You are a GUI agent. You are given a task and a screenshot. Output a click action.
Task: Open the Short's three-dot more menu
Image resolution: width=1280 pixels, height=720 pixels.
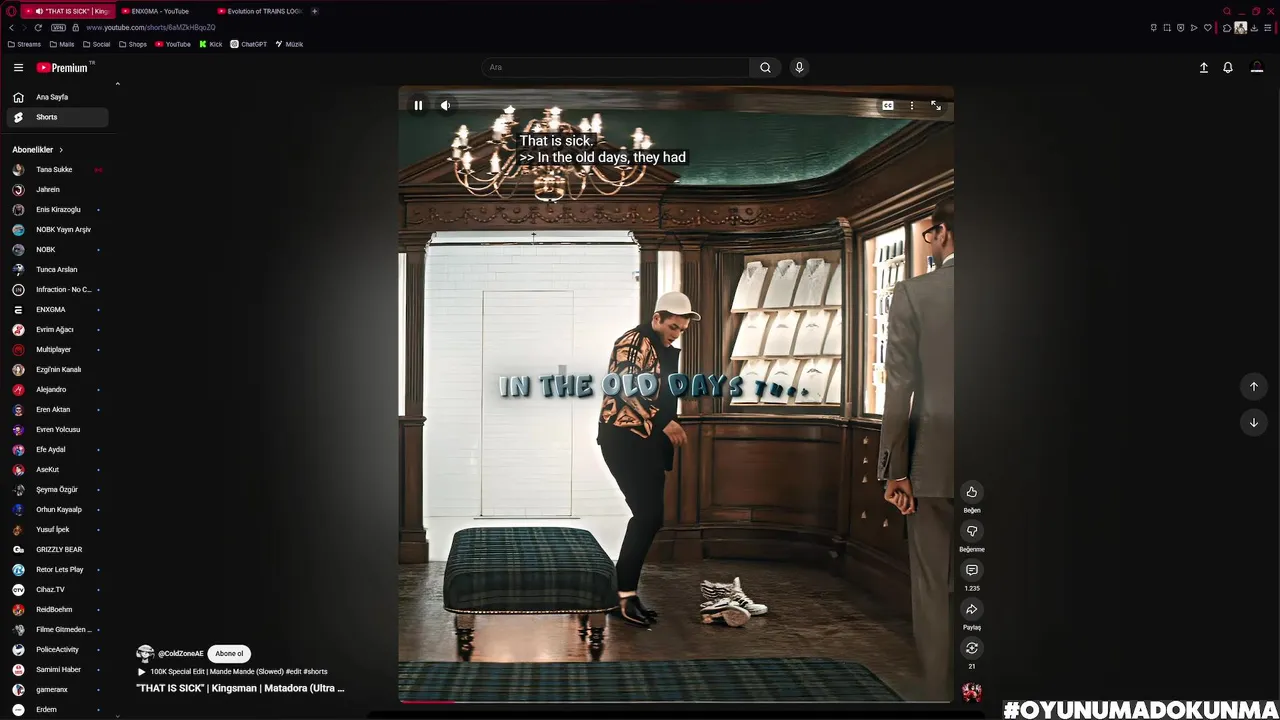tap(911, 105)
